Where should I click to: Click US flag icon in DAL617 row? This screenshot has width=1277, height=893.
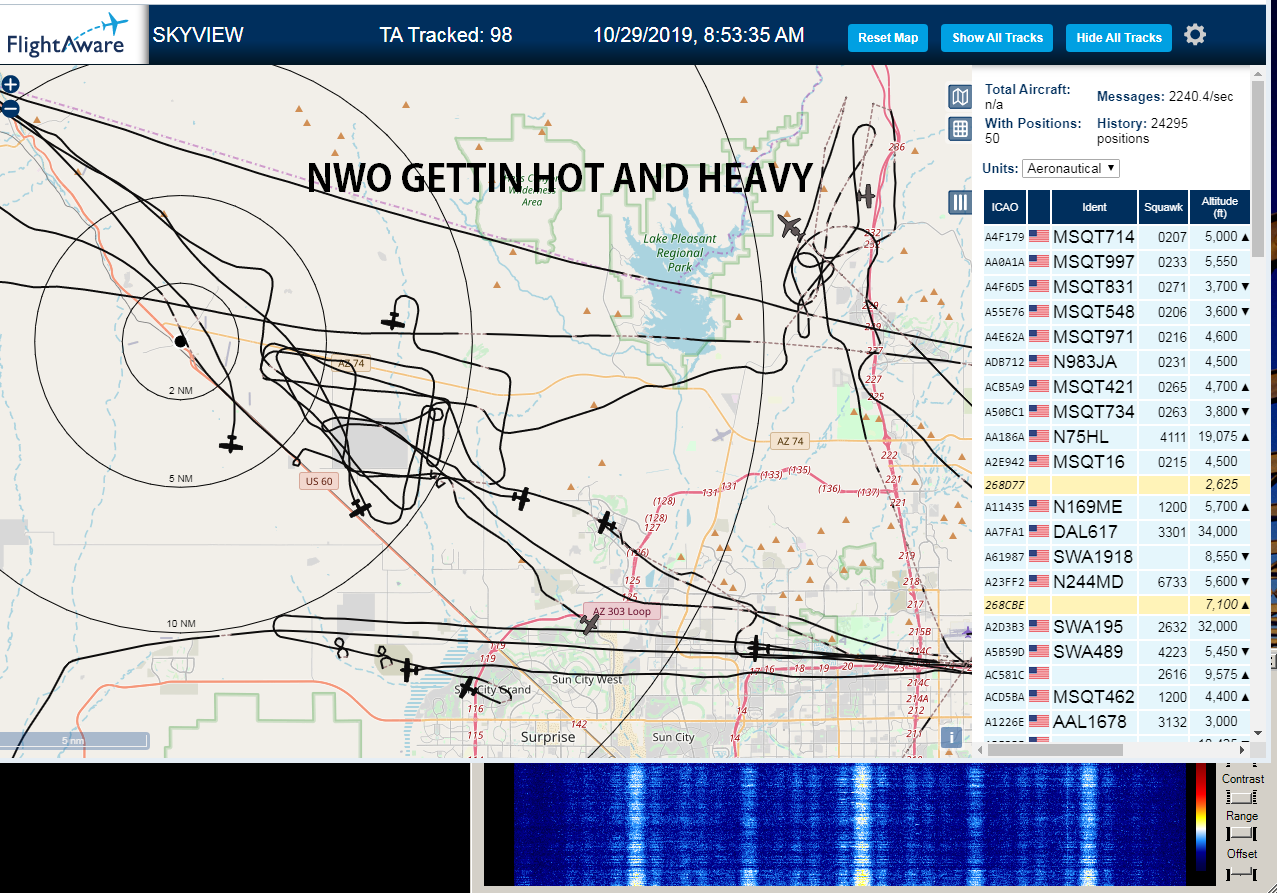tap(1039, 532)
